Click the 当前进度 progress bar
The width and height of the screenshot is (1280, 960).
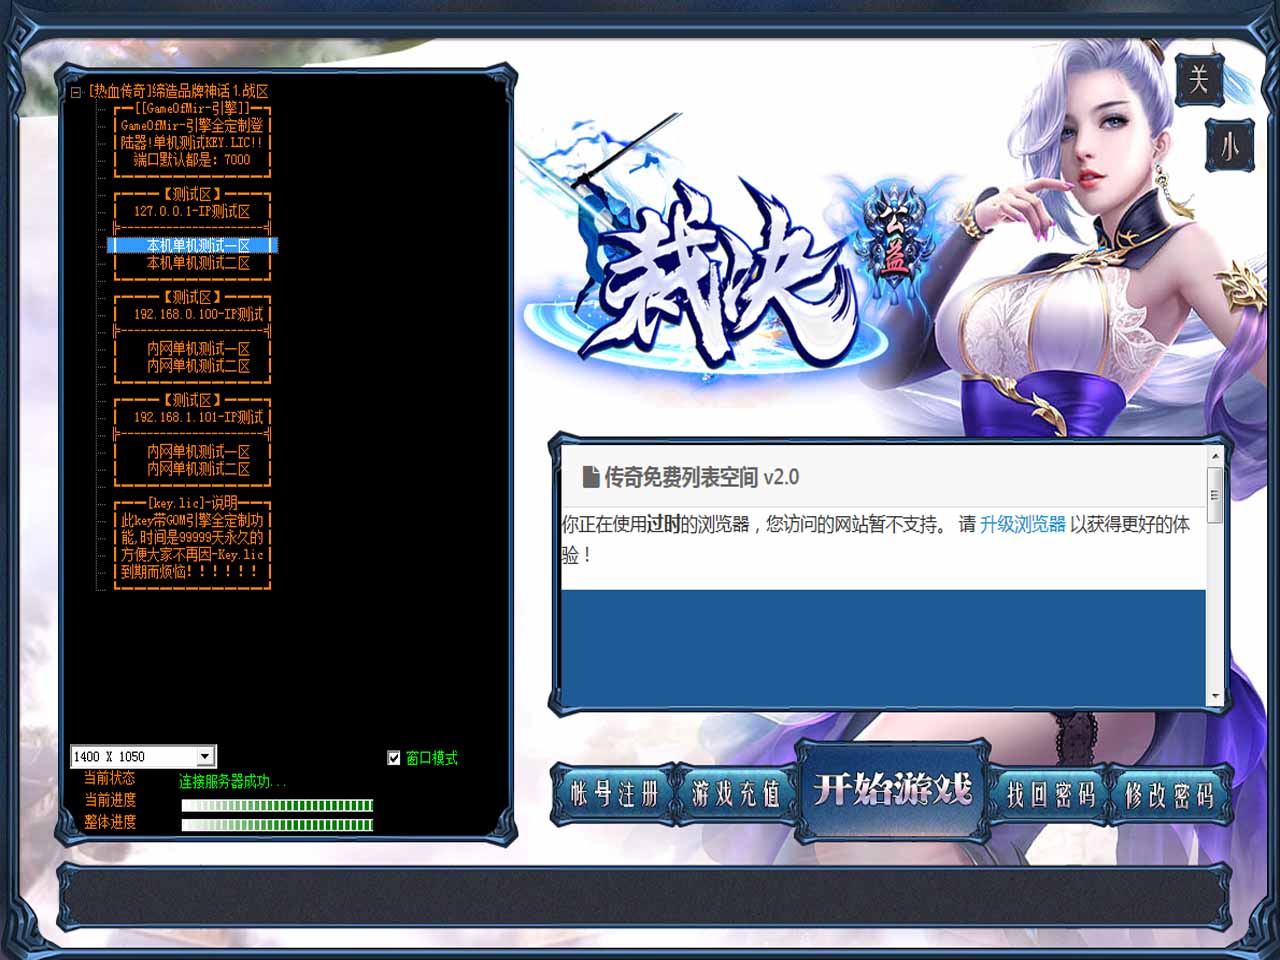(277, 805)
